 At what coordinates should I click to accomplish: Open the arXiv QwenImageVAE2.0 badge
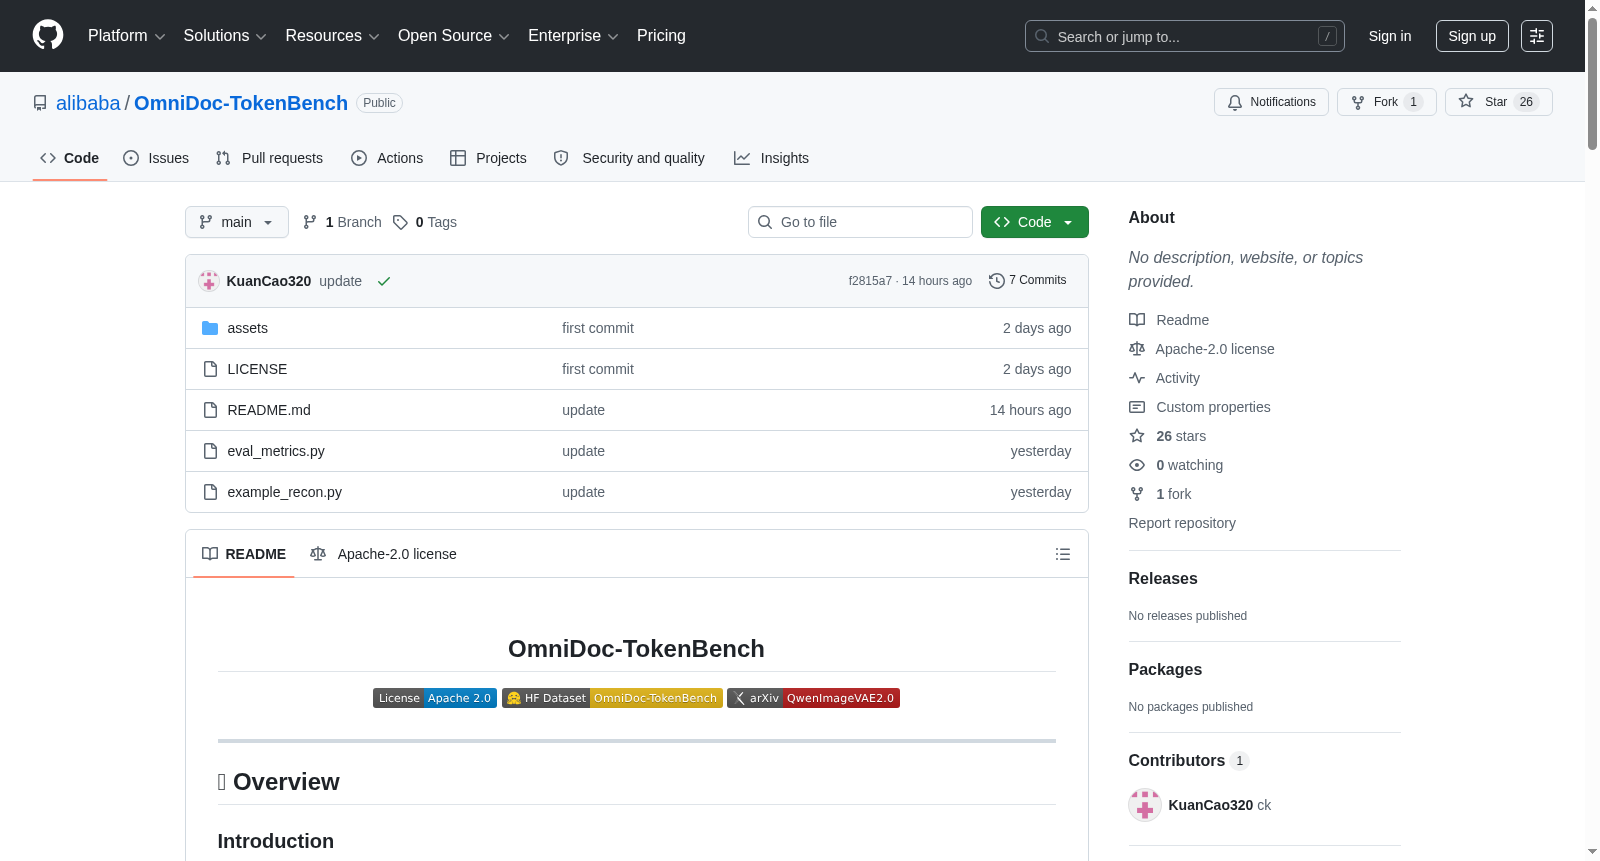click(813, 698)
